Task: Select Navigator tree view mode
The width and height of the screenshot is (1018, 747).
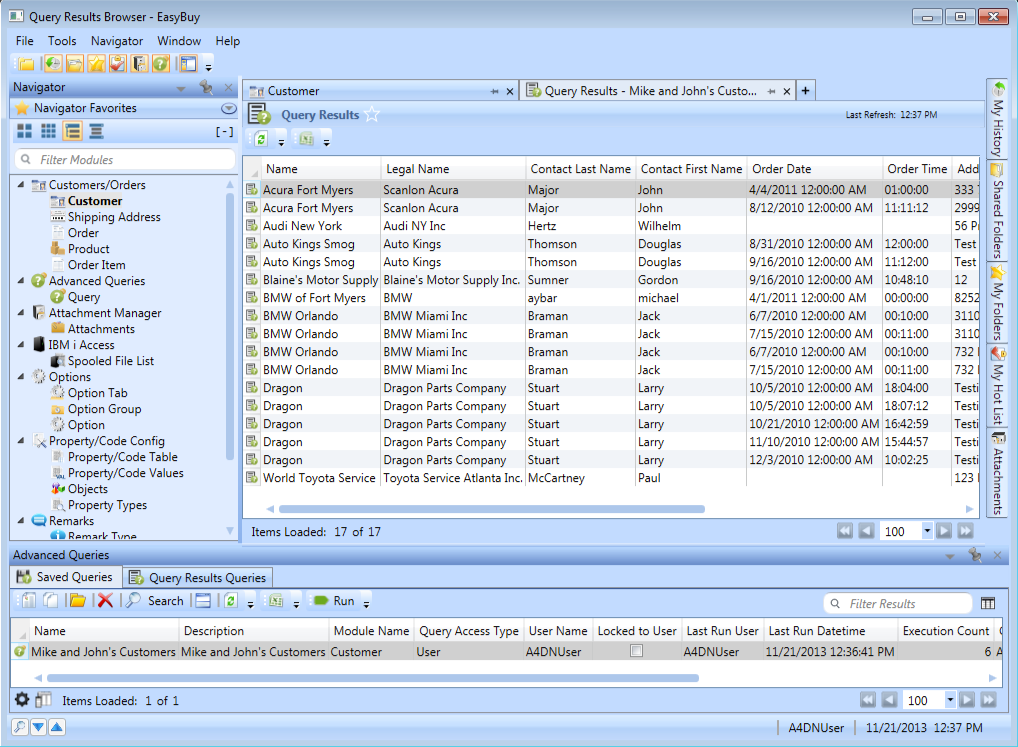Action: pyautogui.click(x=73, y=132)
